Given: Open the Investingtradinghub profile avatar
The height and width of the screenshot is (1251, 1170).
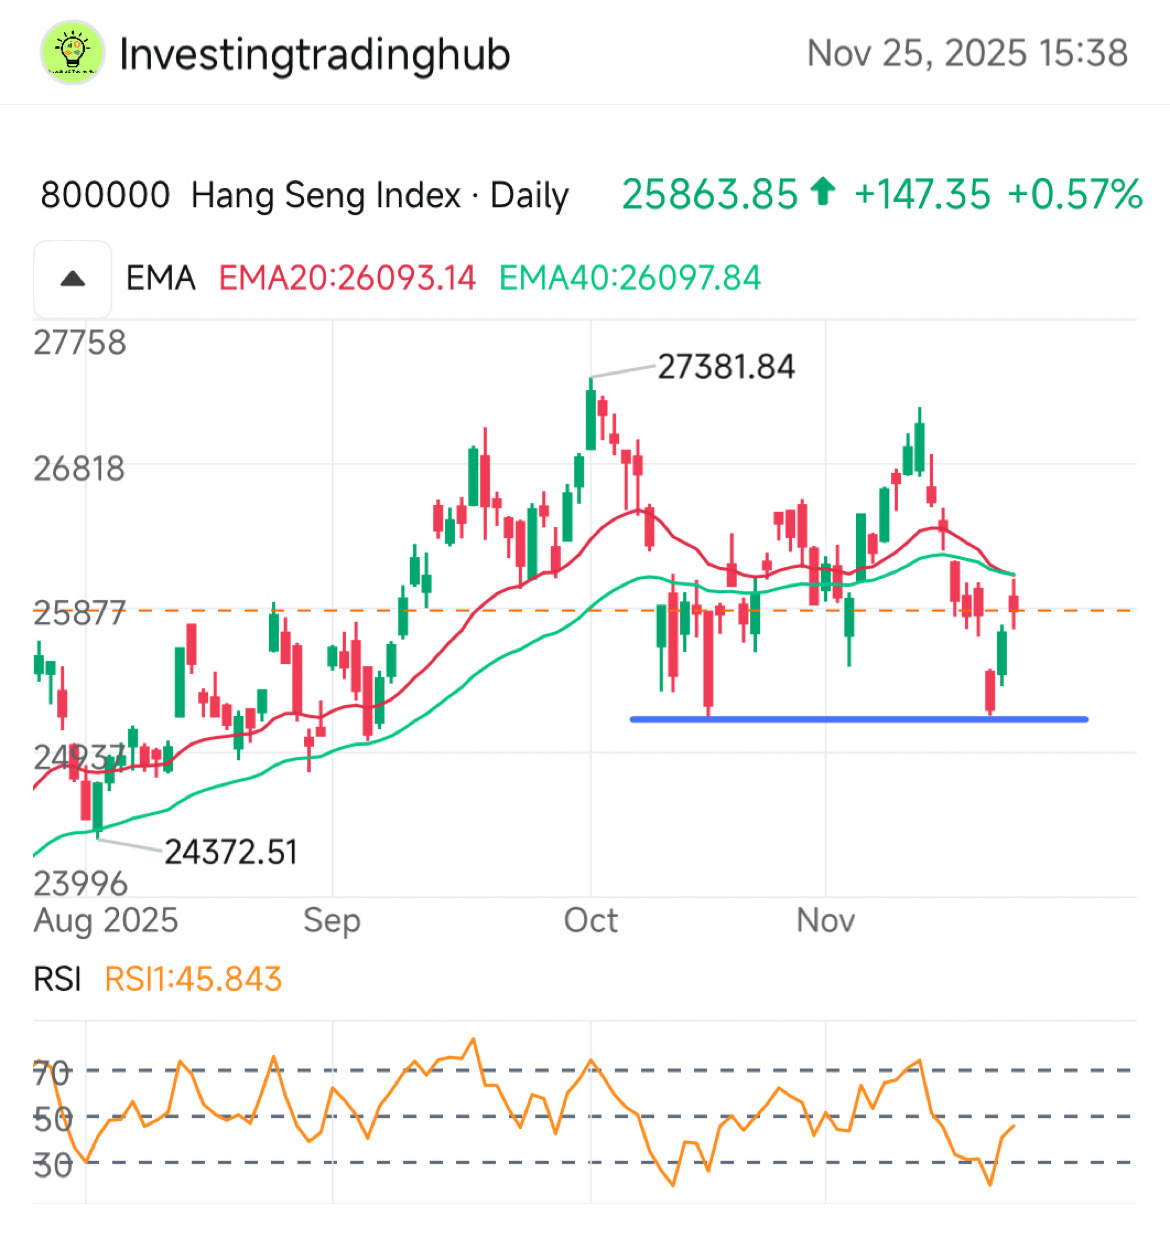Looking at the screenshot, I should click(x=72, y=52).
